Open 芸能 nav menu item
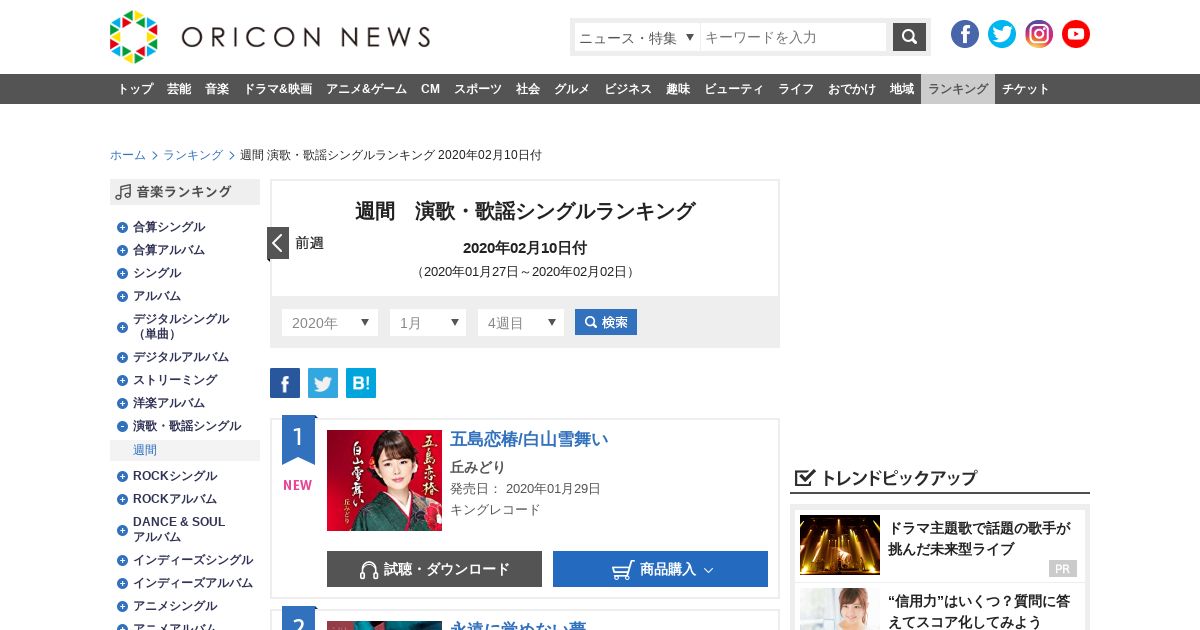This screenshot has height=630, width=1200. 179,89
